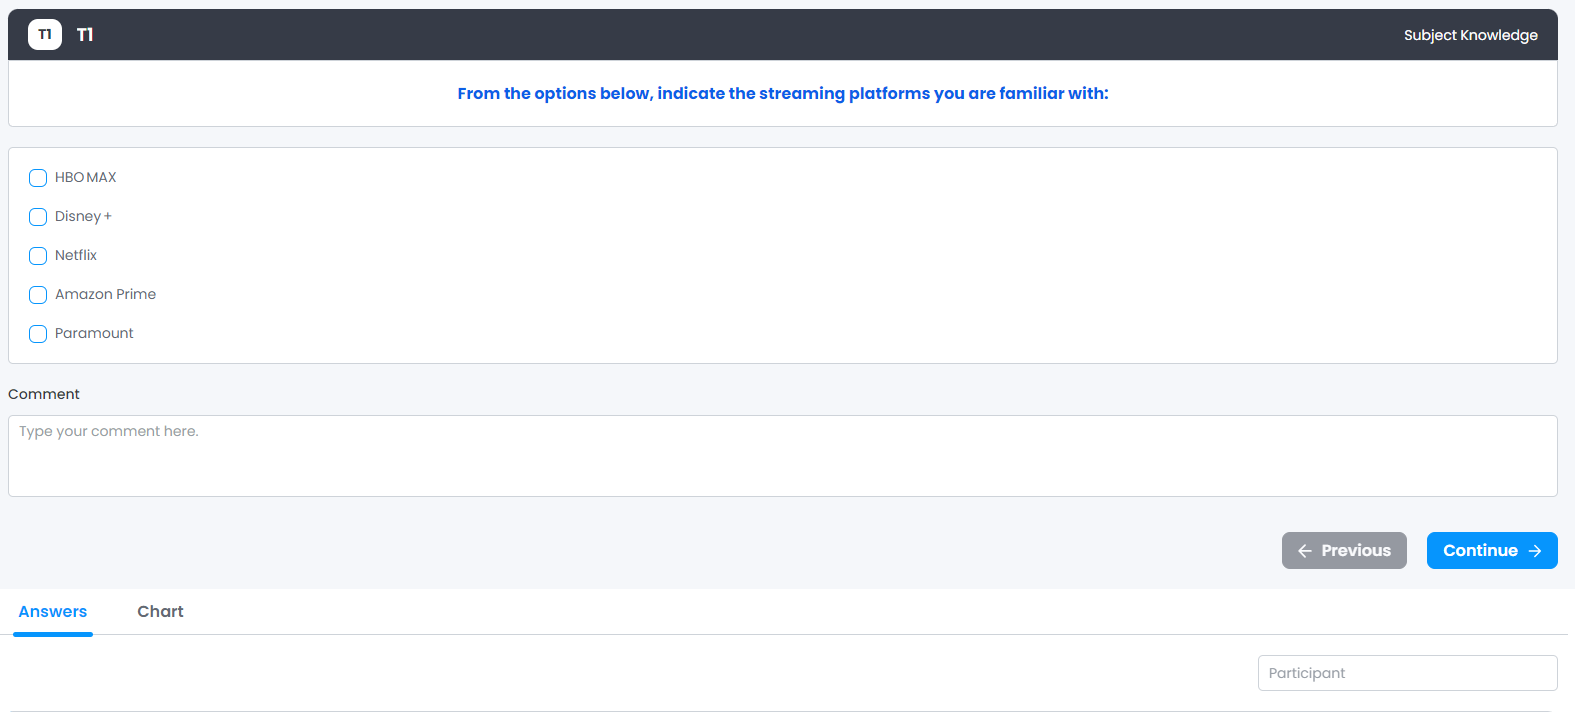This screenshot has width=1575, height=712.
Task: Check the HBO MAX checkbox
Action: 38,178
